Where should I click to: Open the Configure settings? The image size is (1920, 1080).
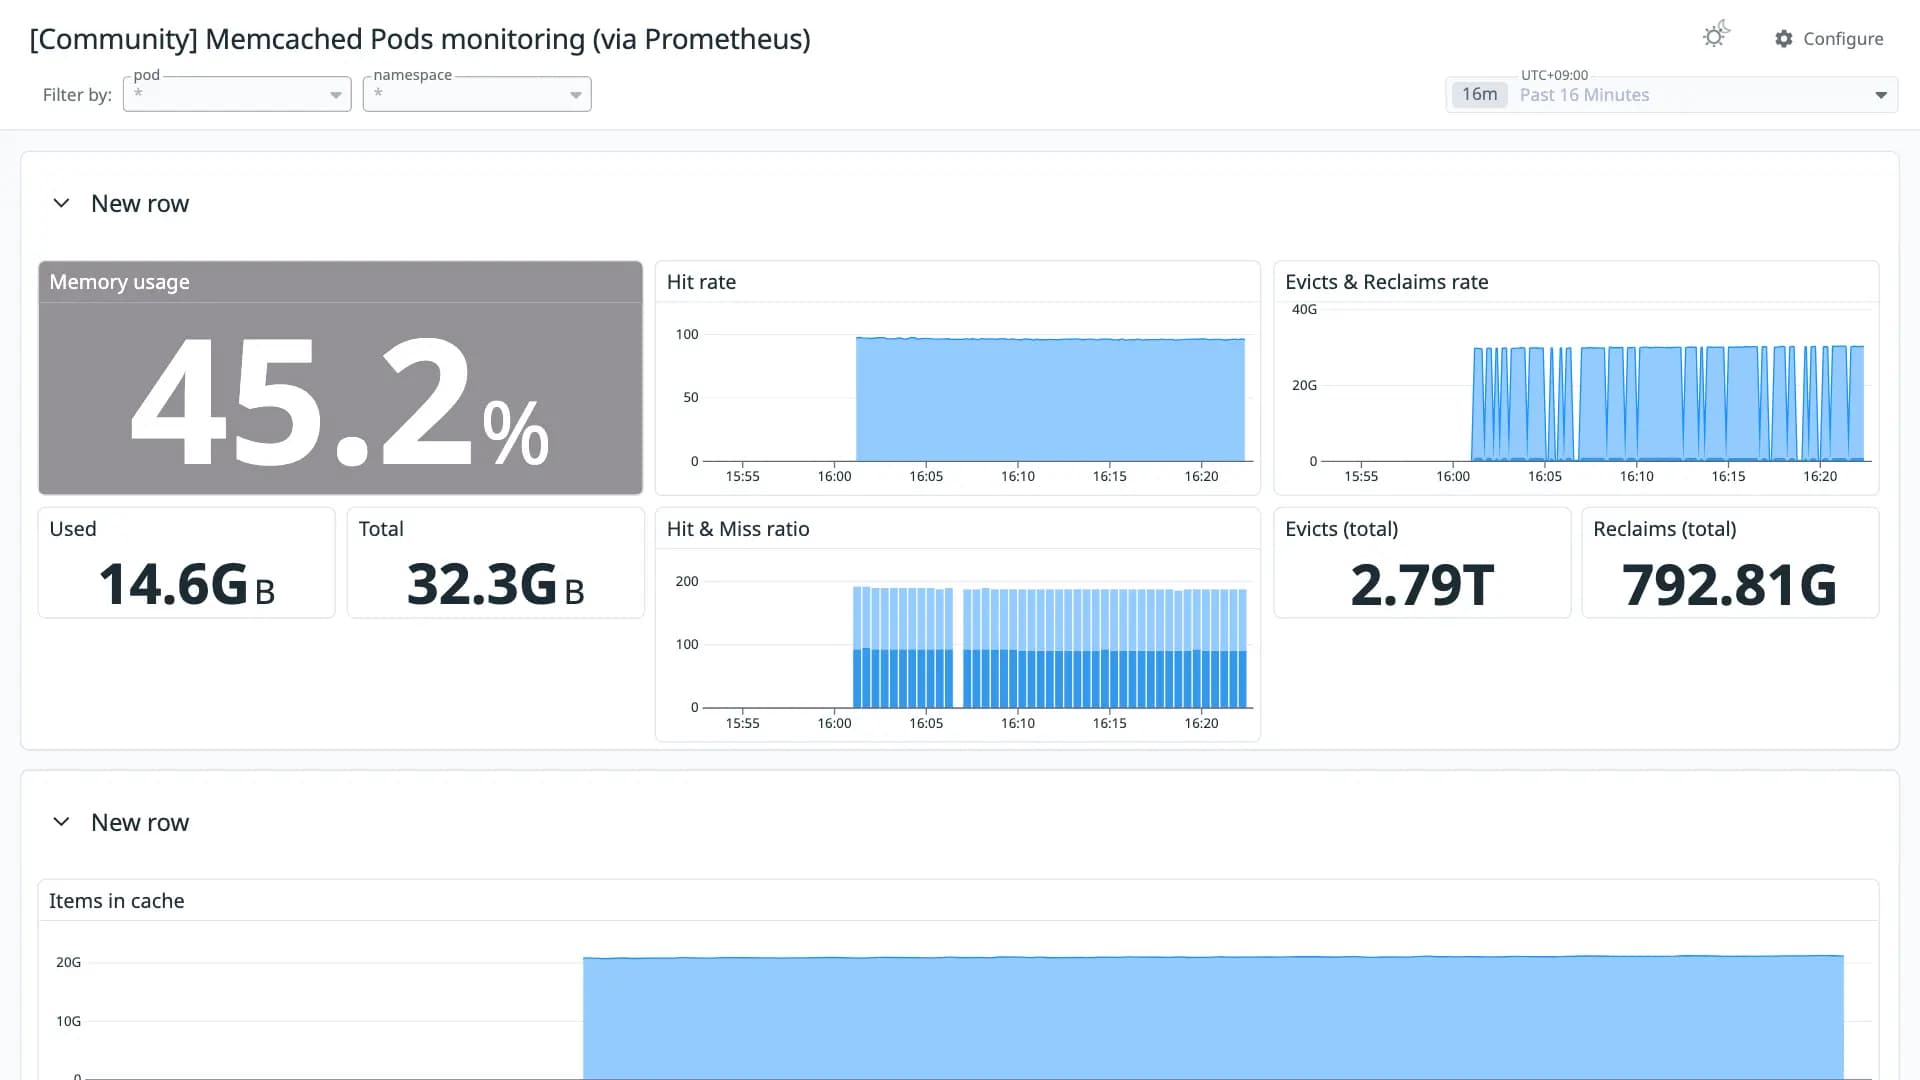click(x=1829, y=39)
